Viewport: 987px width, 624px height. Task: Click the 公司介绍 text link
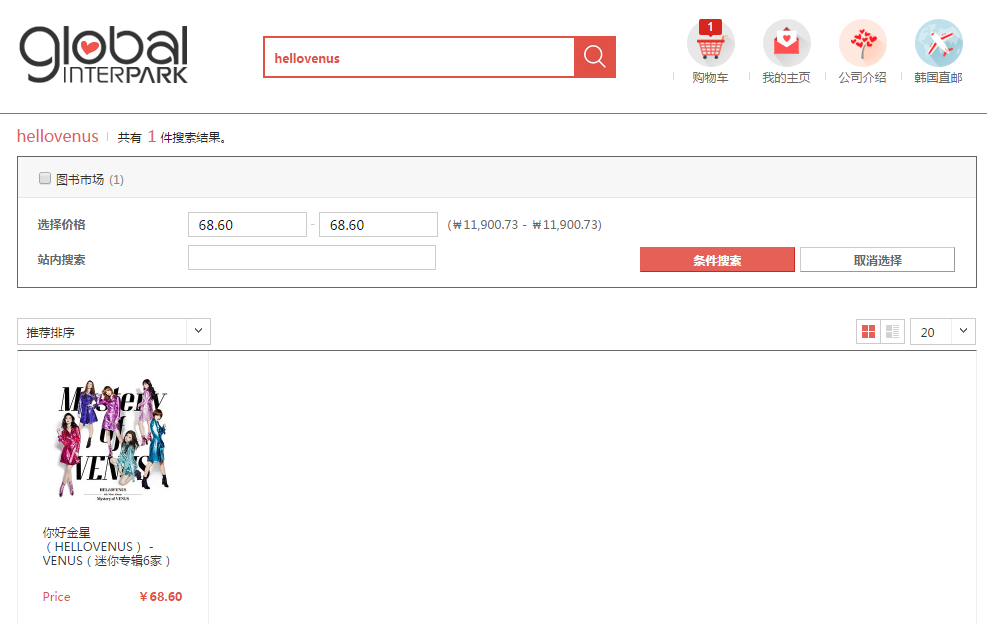pyautogui.click(x=862, y=77)
